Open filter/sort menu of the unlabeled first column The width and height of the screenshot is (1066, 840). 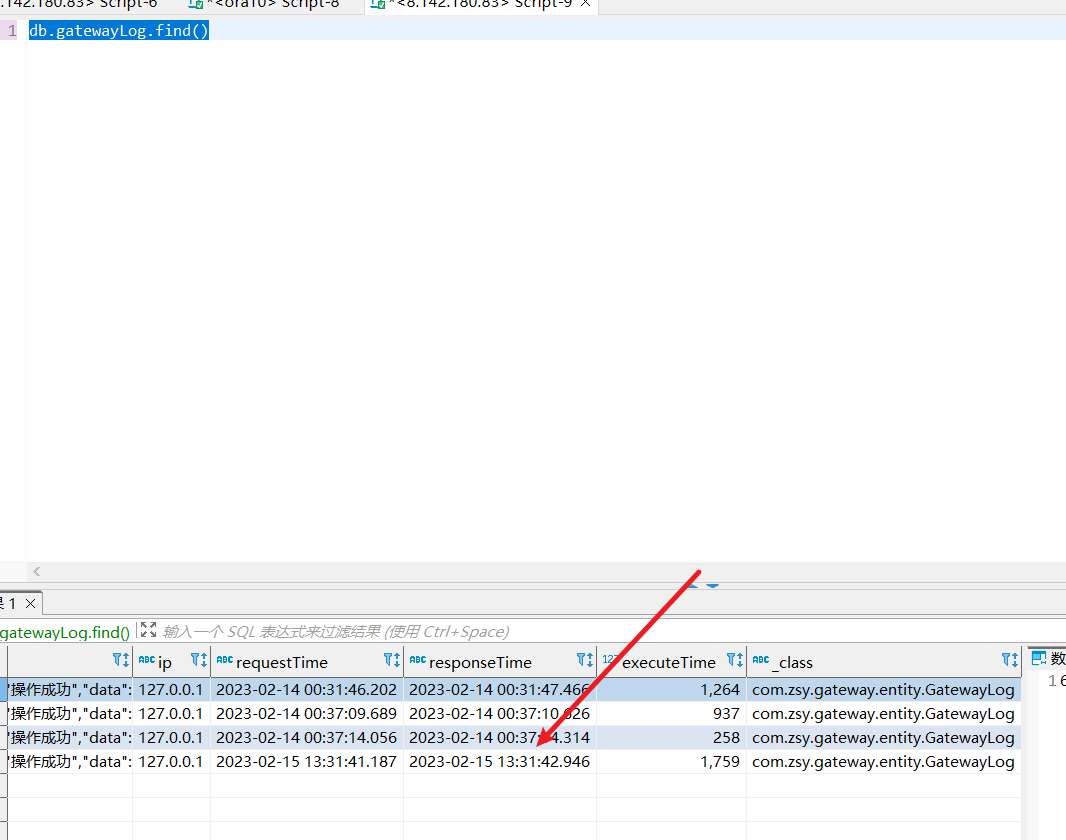click(x=120, y=660)
